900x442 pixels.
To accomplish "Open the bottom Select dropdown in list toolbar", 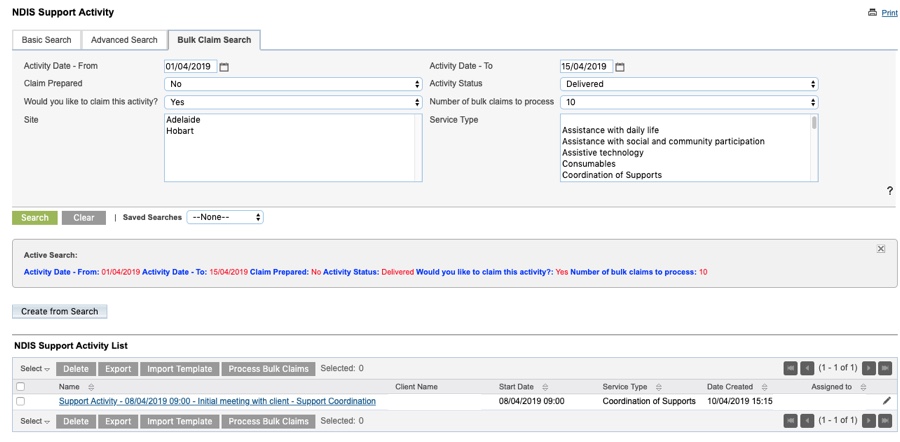I will [35, 421].
